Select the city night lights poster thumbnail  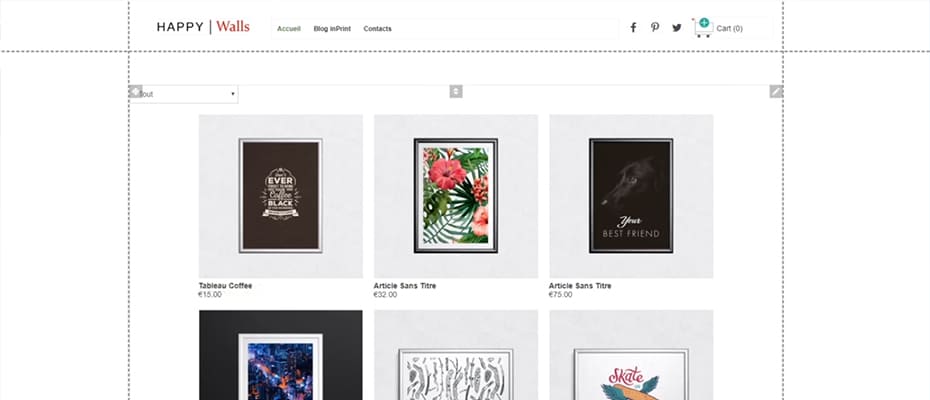pyautogui.click(x=281, y=355)
